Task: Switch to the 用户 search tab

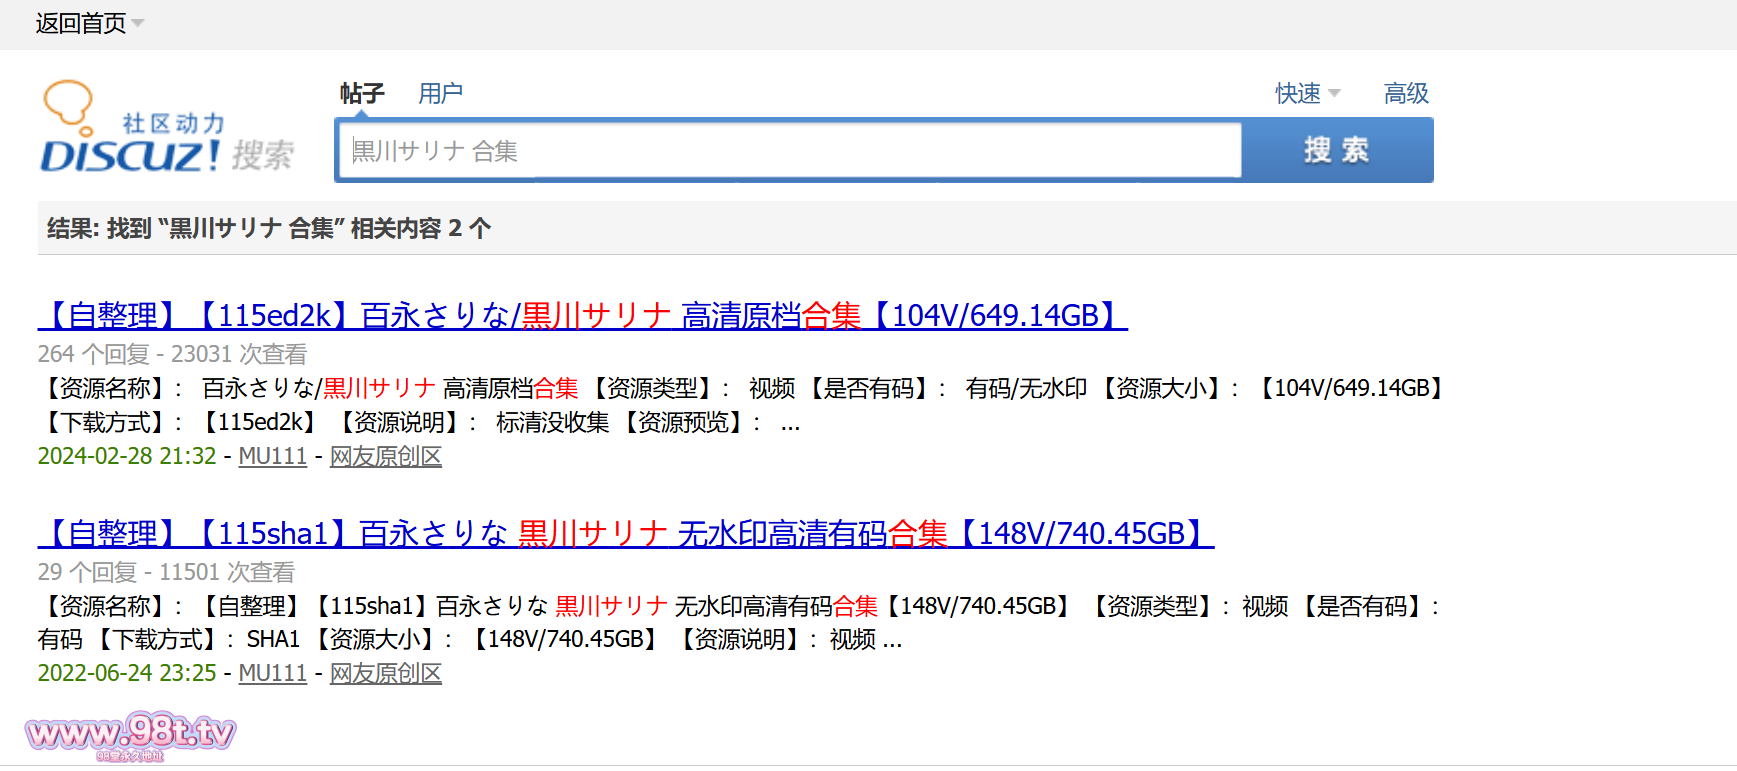Action: tap(440, 94)
